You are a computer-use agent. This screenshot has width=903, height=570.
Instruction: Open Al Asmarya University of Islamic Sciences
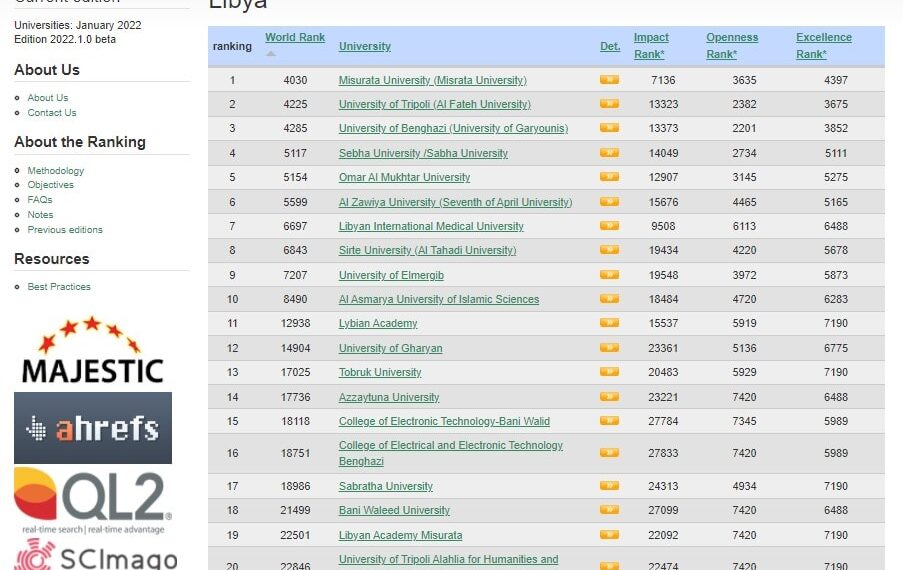tap(438, 299)
